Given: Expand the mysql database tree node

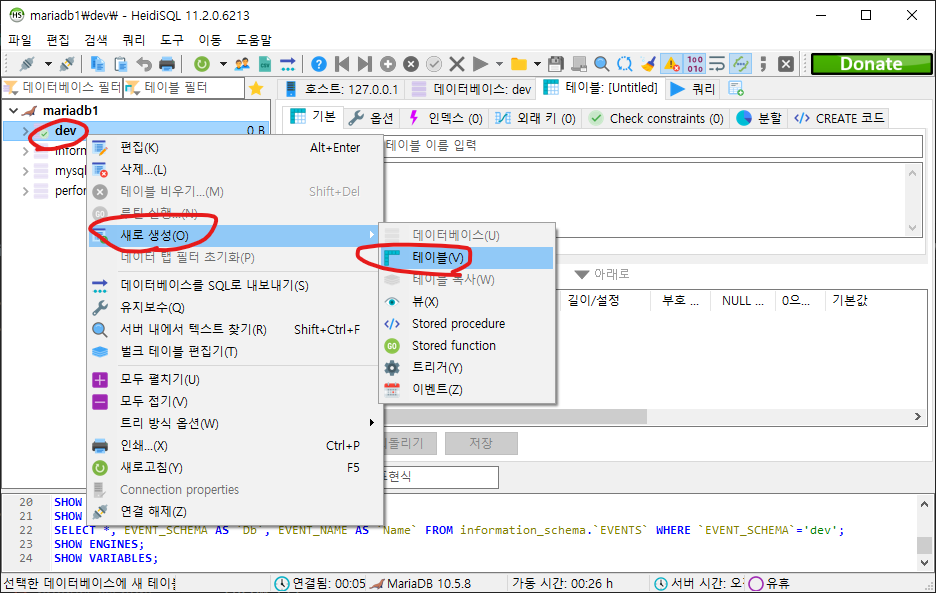Looking at the screenshot, I should [24, 171].
